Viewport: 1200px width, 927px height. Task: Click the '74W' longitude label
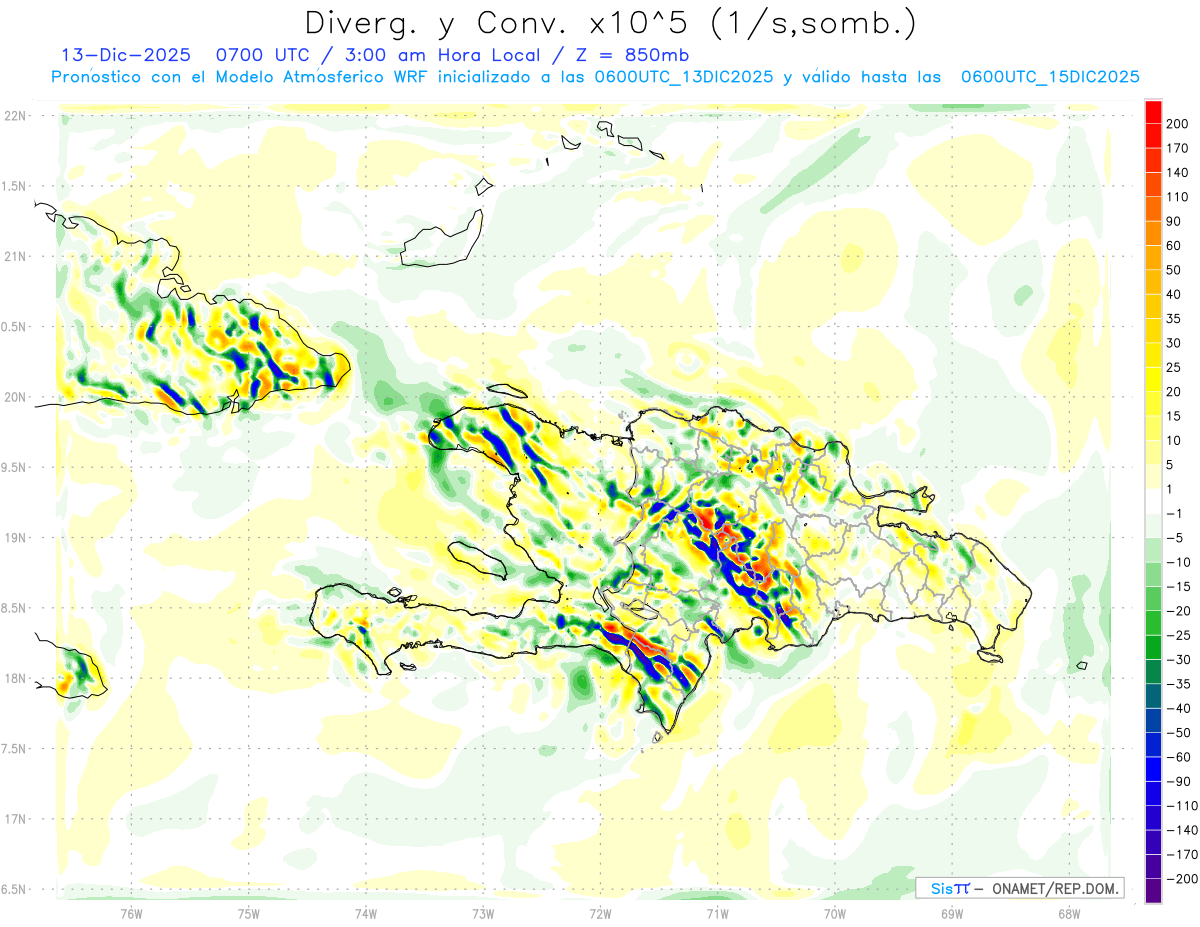[x=366, y=912]
